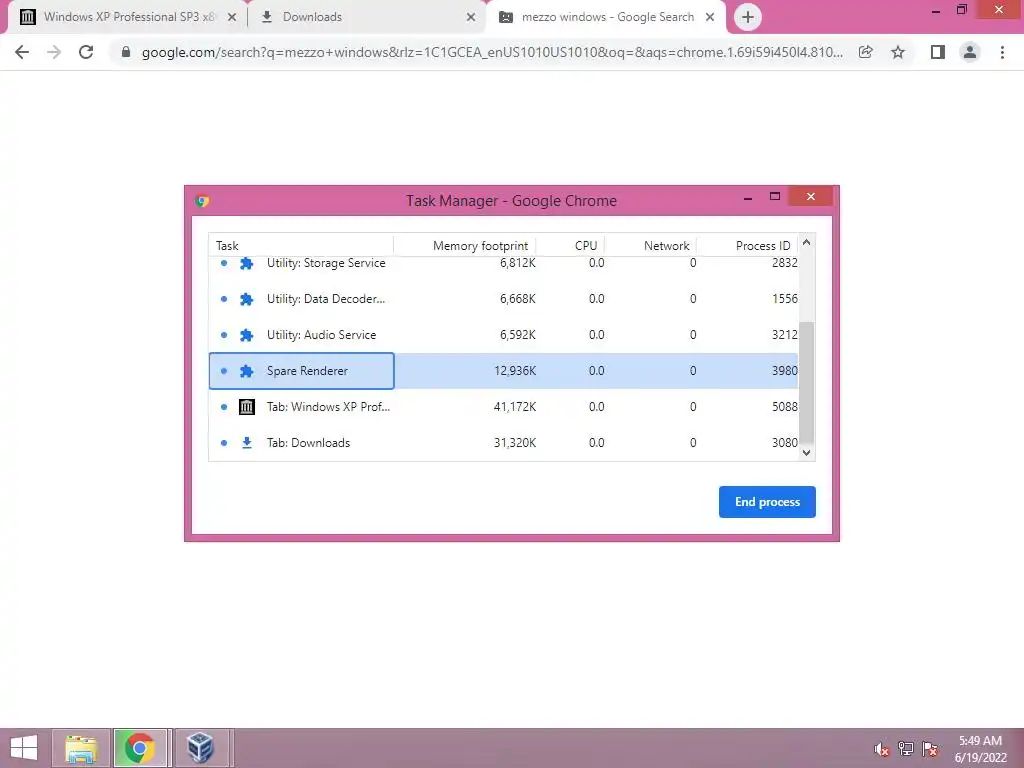
Task: Close the Downloads tab
Action: 471,18
